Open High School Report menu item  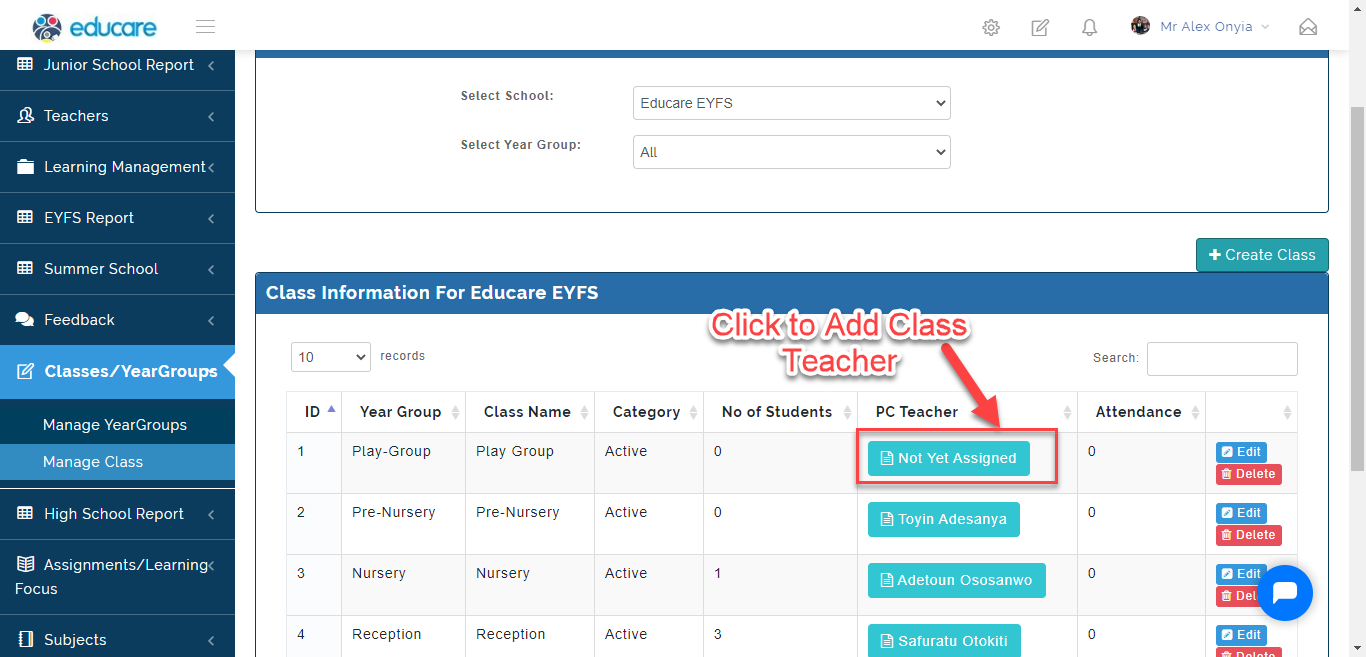[x=117, y=514]
